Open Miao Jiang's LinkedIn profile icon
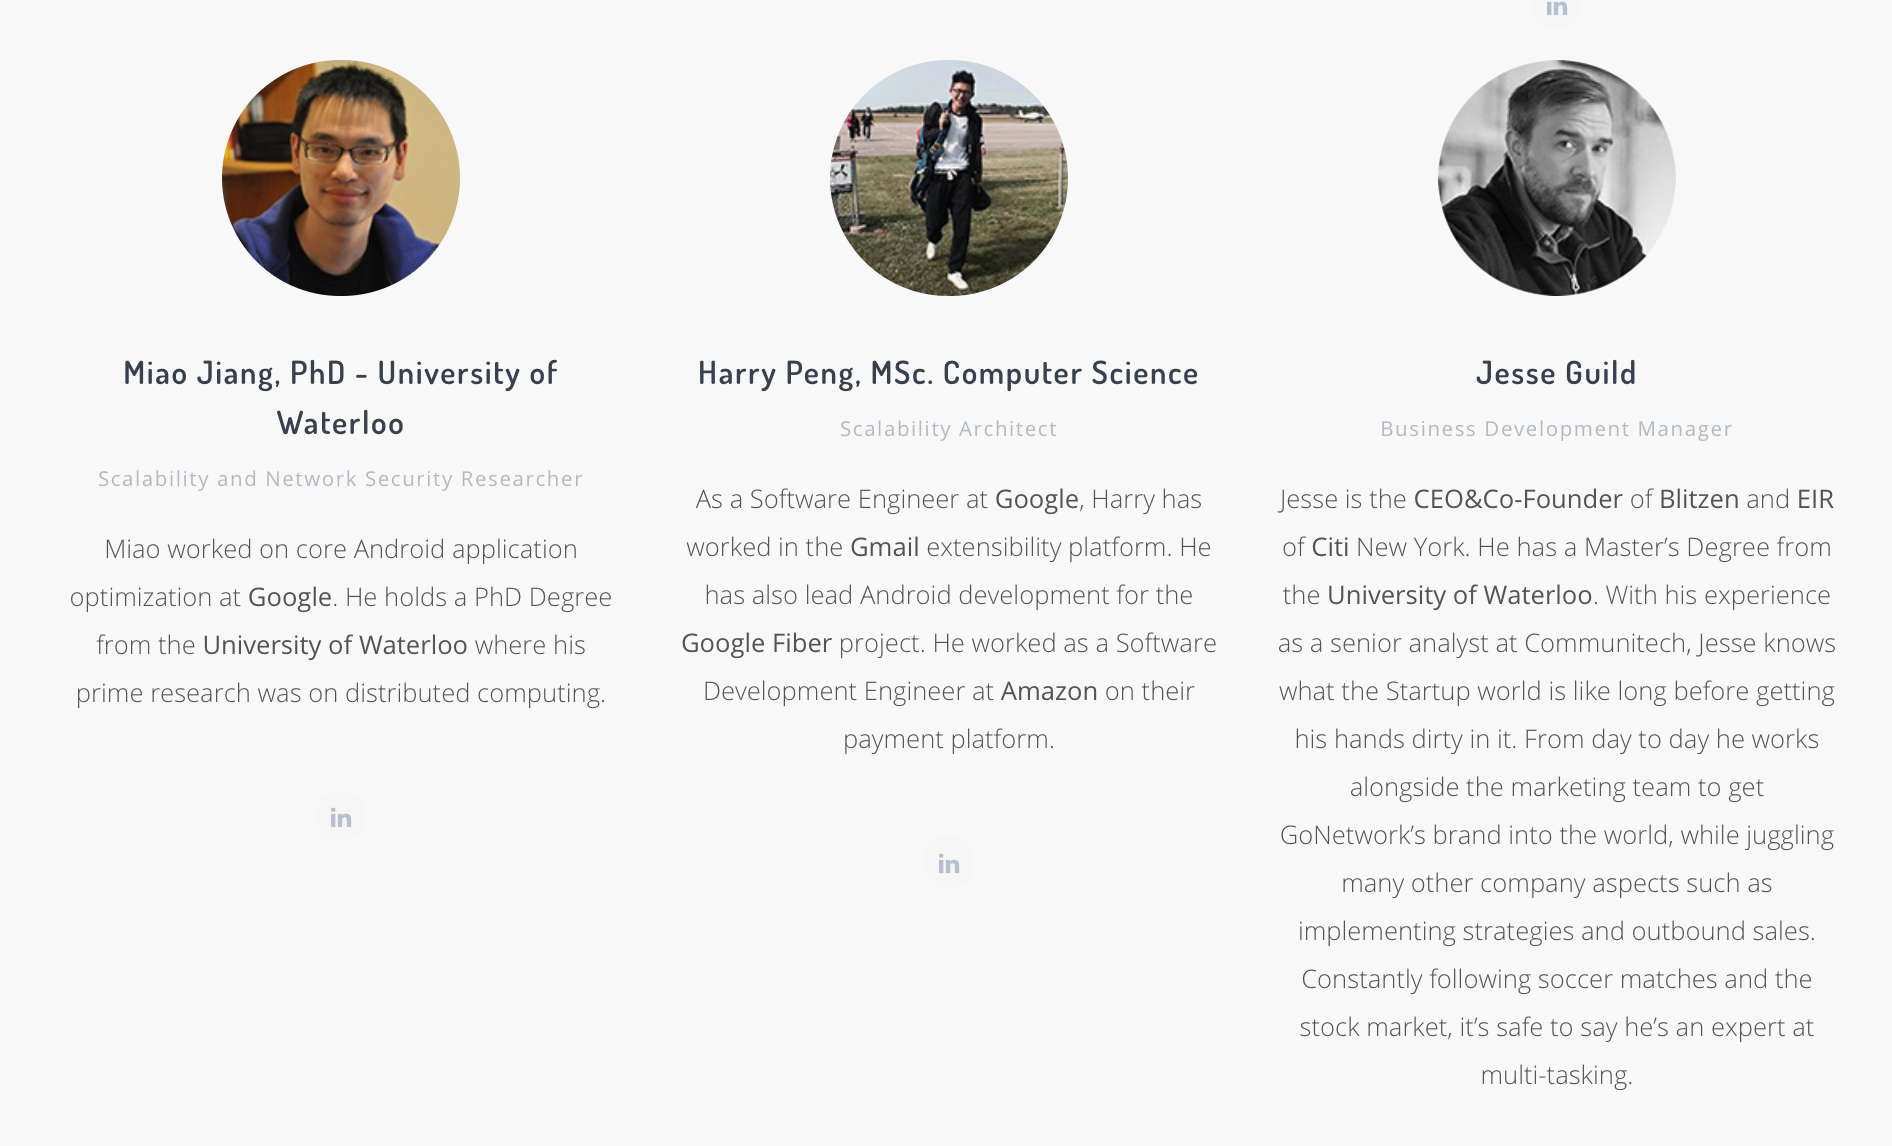1892x1146 pixels. click(341, 817)
